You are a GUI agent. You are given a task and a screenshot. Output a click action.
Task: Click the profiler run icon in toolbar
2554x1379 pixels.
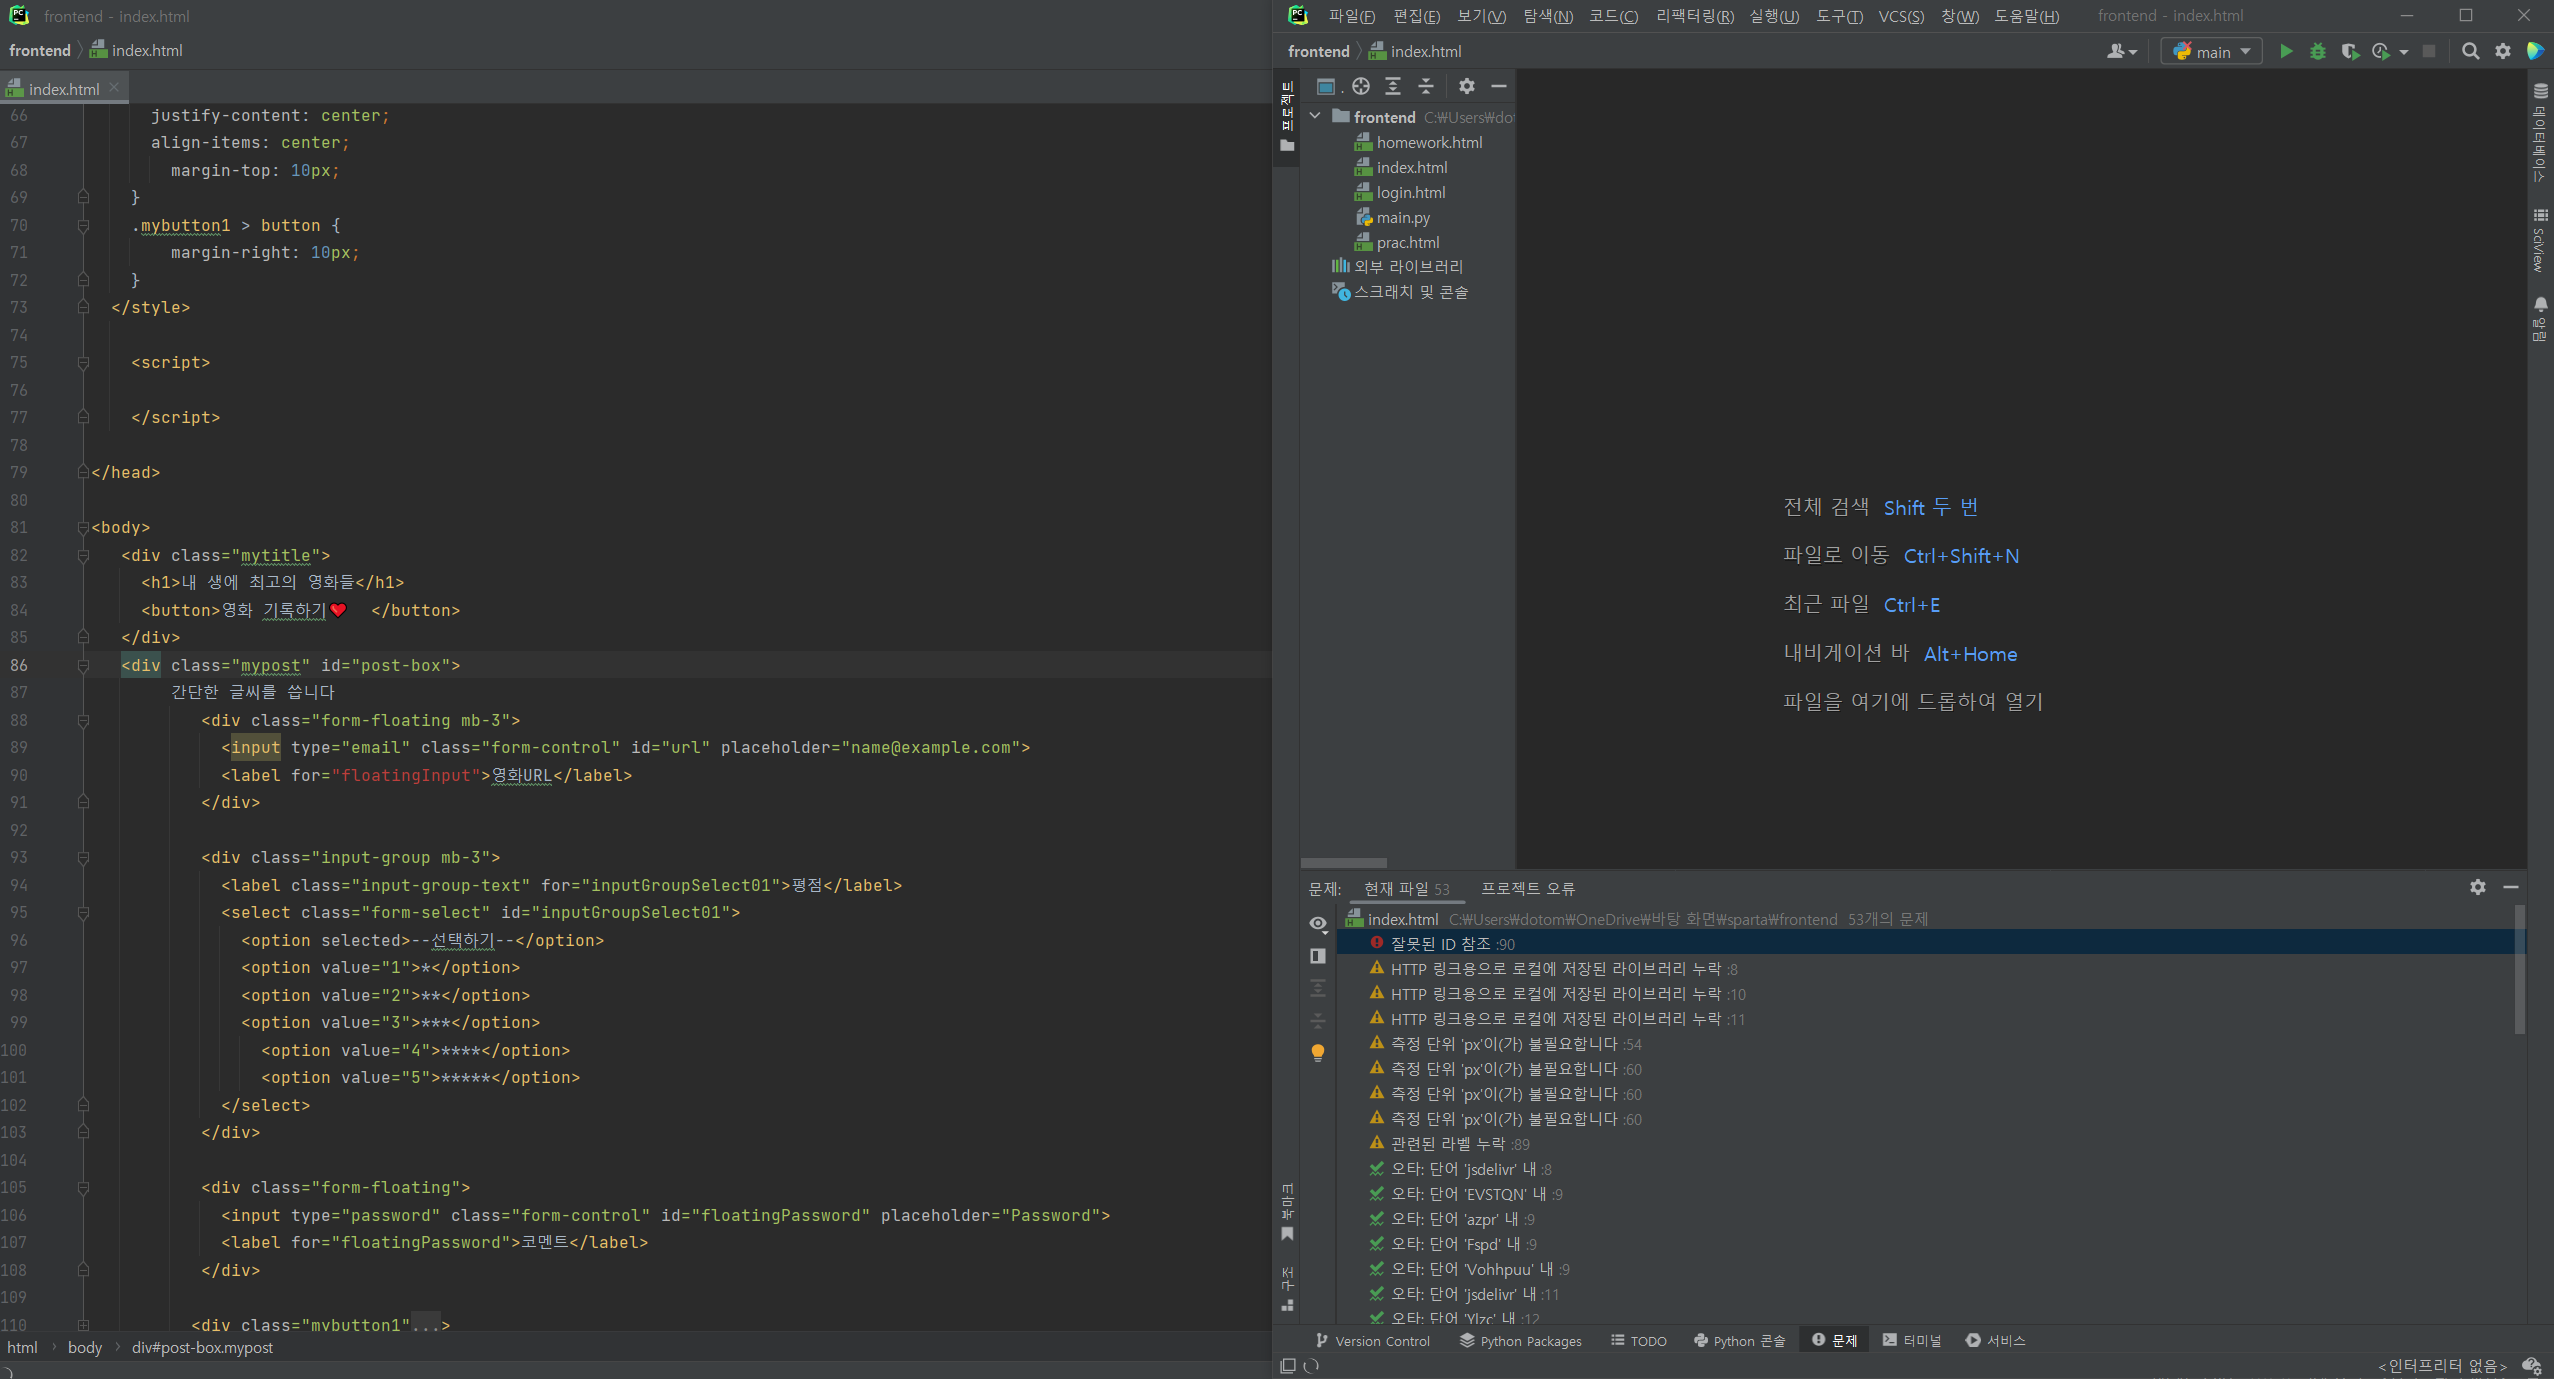2381,51
